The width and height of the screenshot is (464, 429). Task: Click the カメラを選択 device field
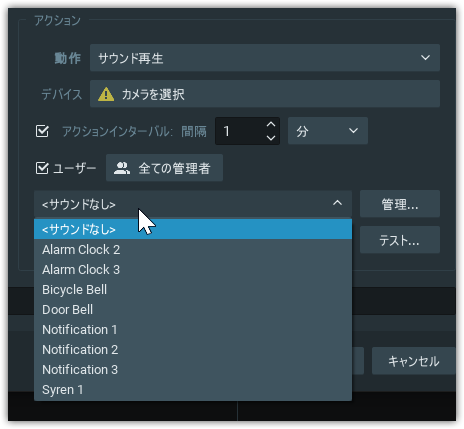[x=265, y=94]
